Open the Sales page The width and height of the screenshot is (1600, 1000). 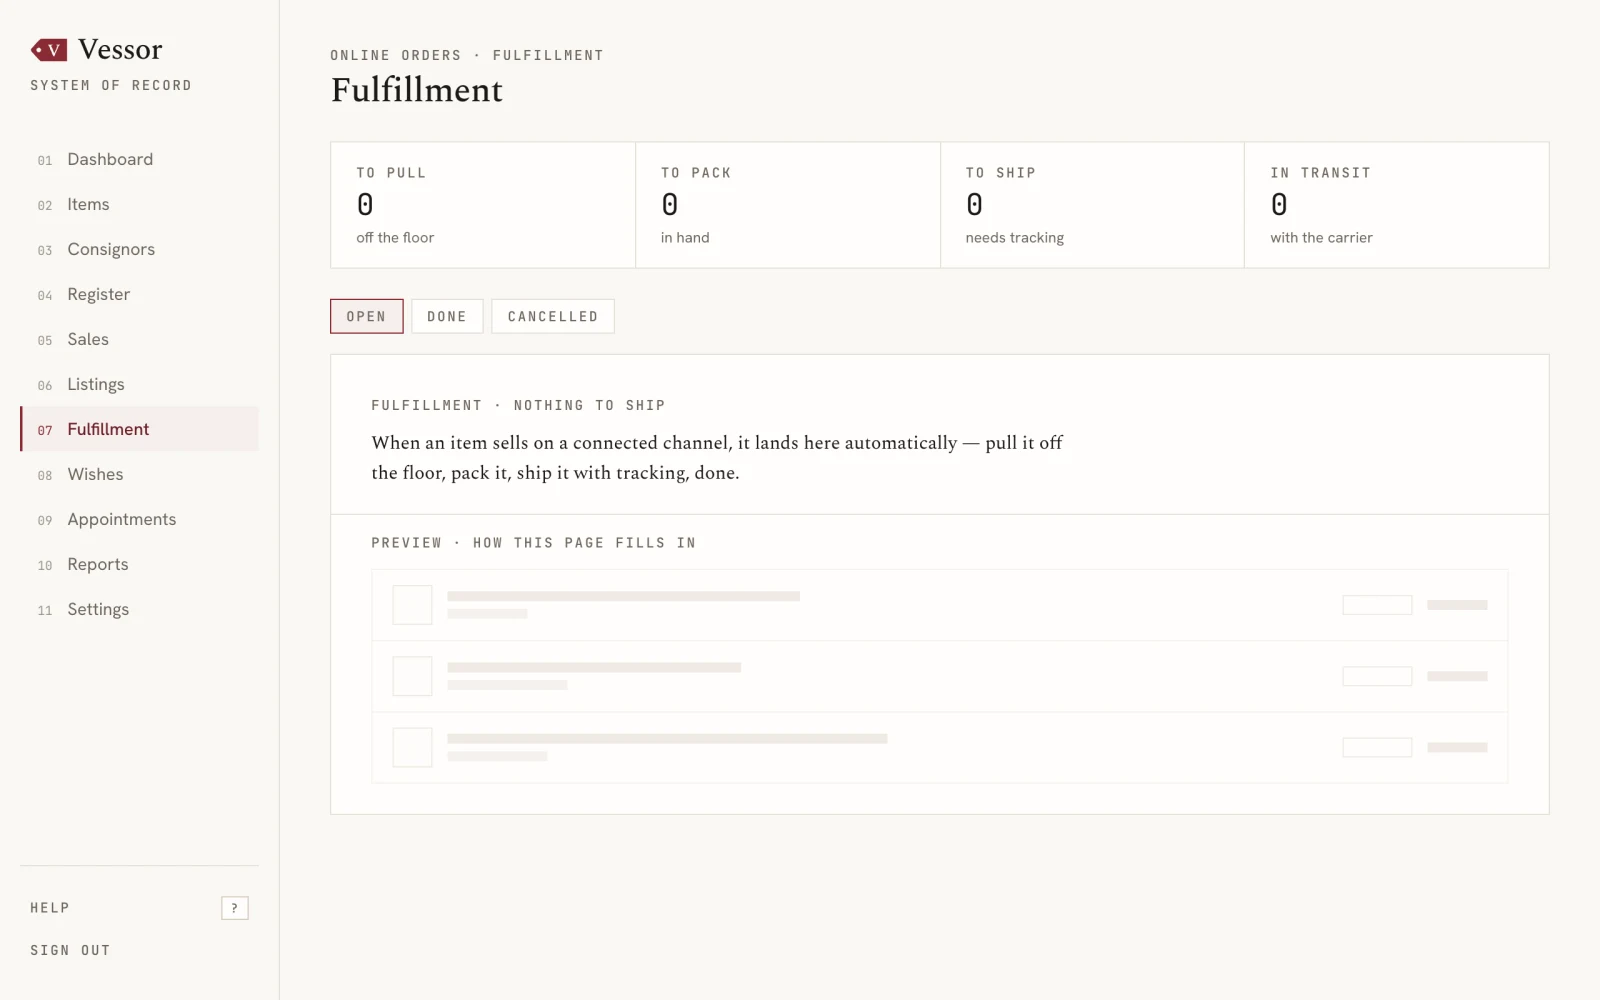[139, 339]
